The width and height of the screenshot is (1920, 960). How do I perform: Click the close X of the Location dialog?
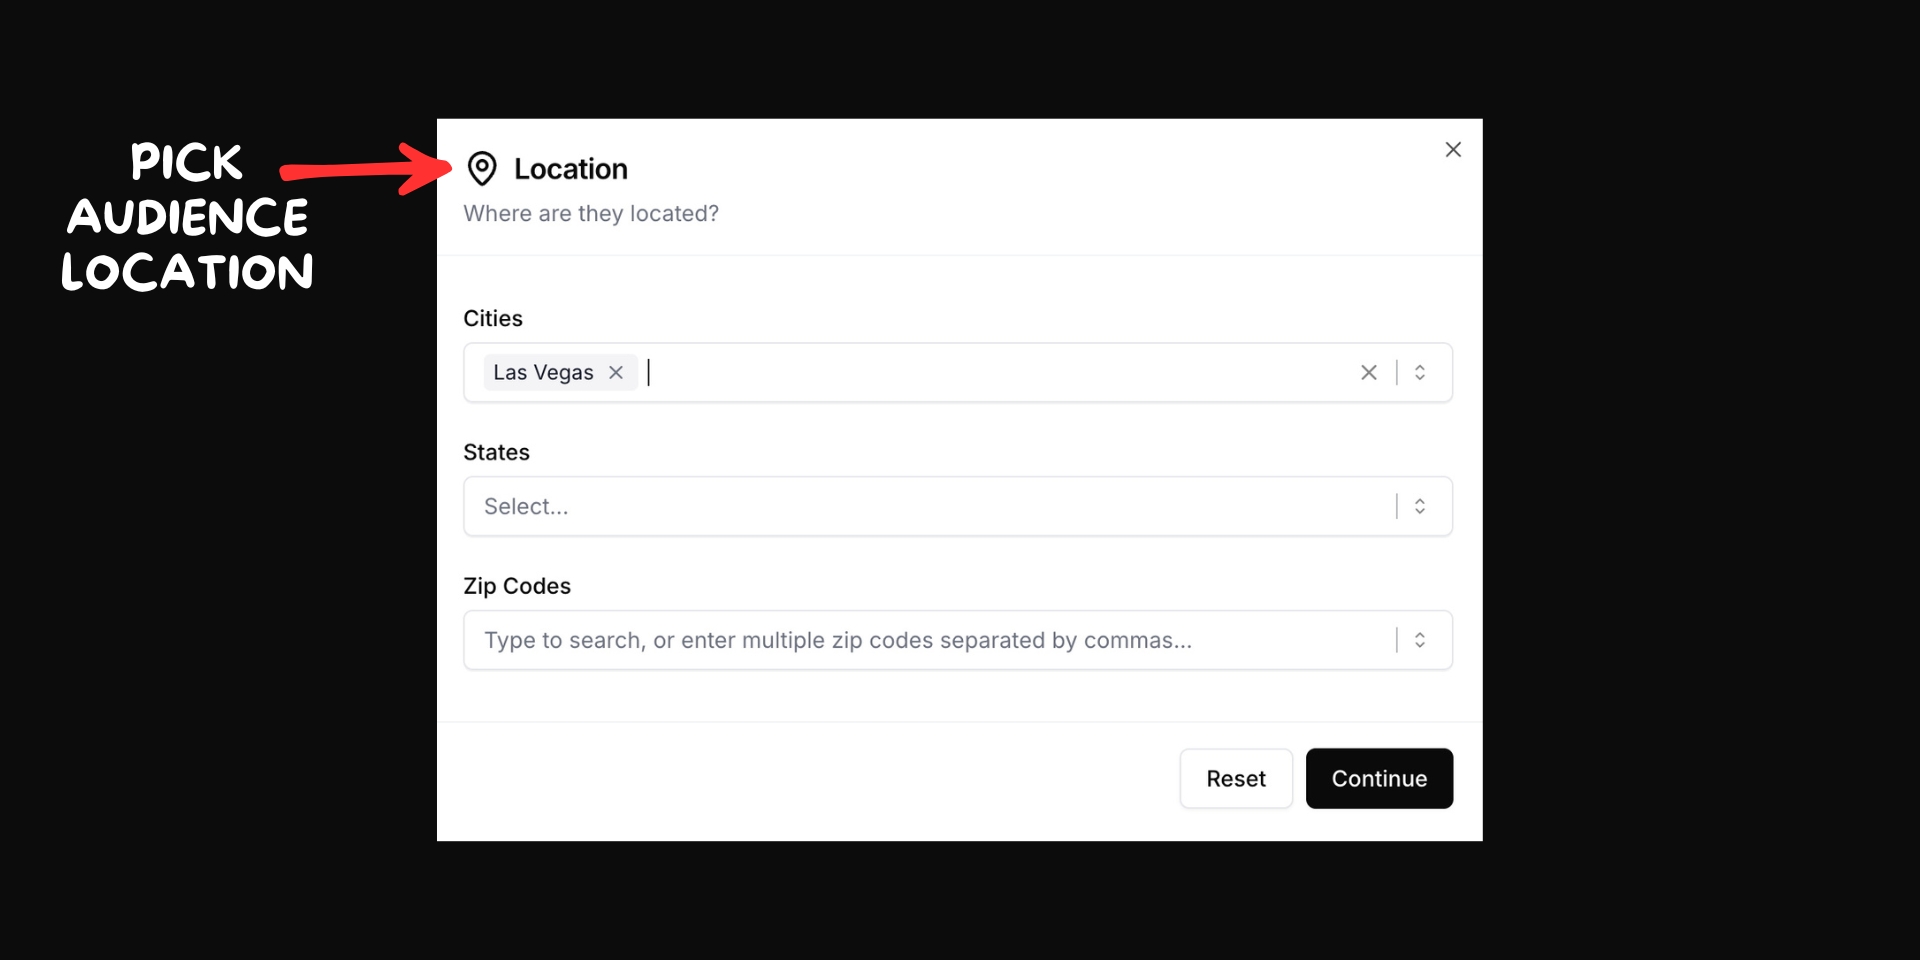(1453, 149)
